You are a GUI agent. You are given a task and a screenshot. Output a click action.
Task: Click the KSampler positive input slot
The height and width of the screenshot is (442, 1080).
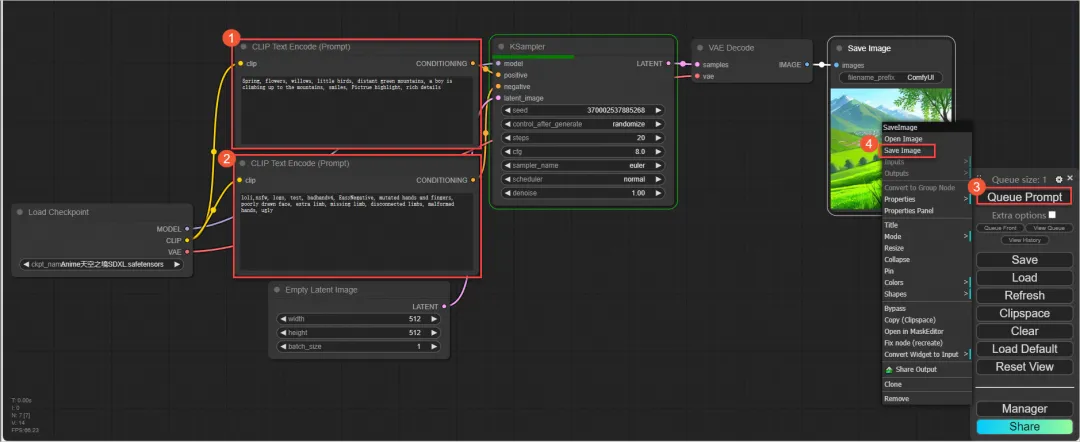498,75
